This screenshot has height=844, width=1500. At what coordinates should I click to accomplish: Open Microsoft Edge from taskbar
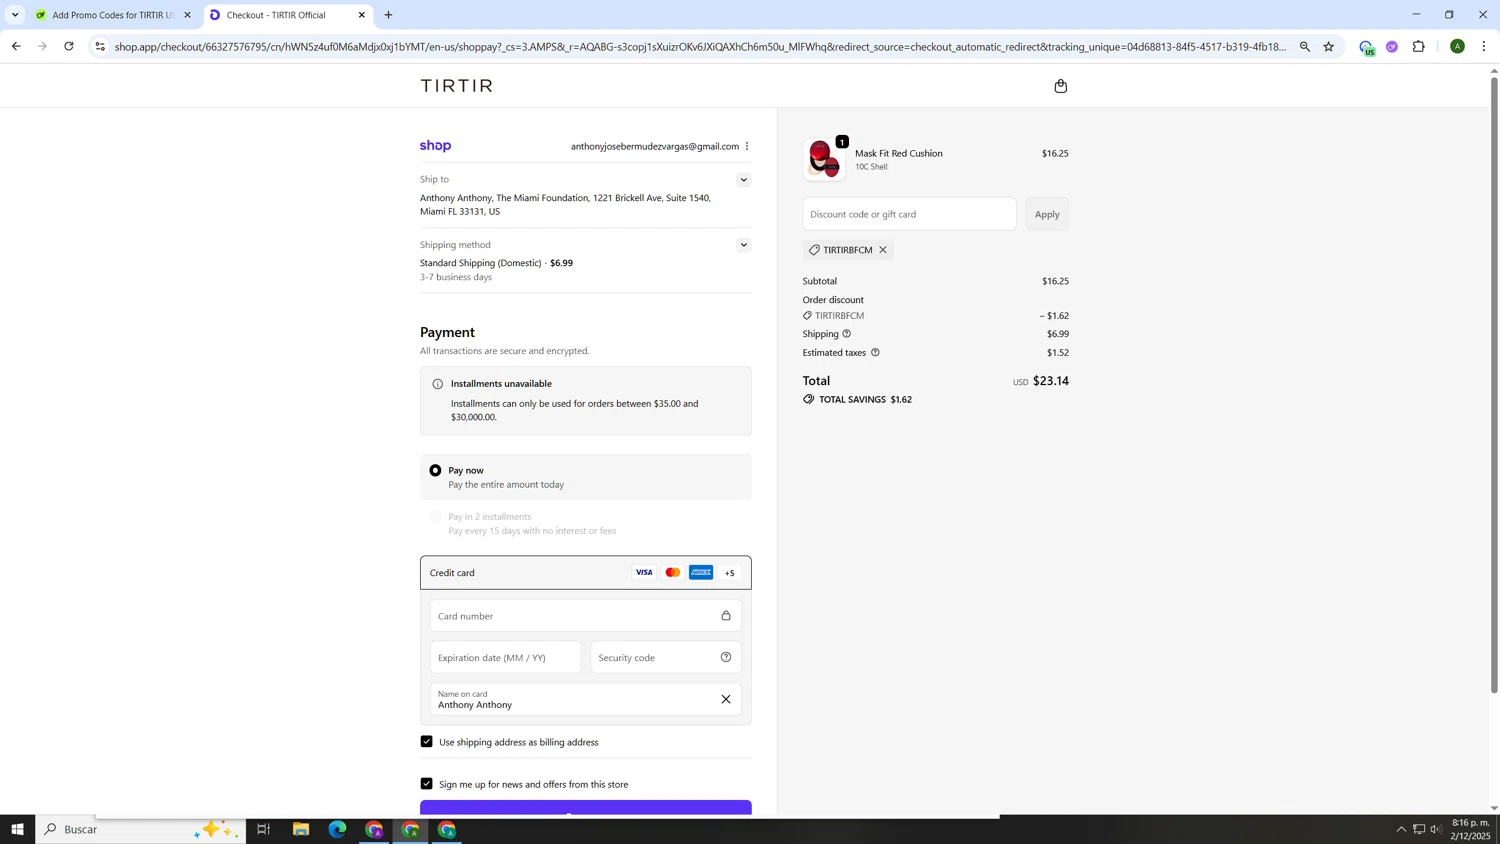pos(337,829)
